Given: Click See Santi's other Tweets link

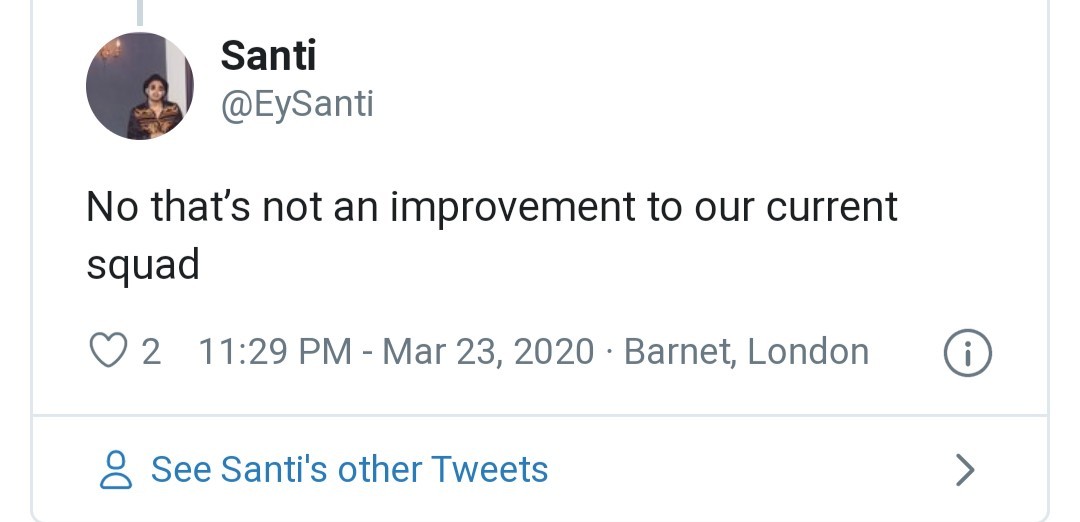Looking at the screenshot, I should coord(349,469).
